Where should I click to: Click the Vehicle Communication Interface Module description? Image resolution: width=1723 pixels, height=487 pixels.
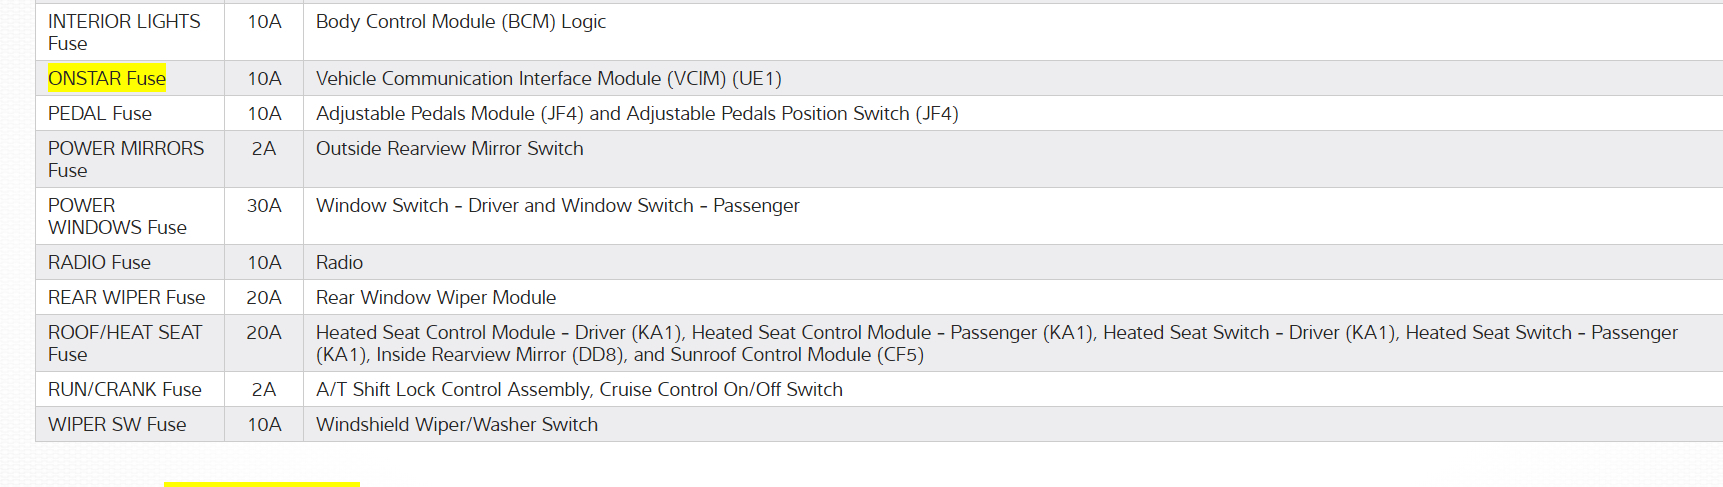[x=548, y=78]
